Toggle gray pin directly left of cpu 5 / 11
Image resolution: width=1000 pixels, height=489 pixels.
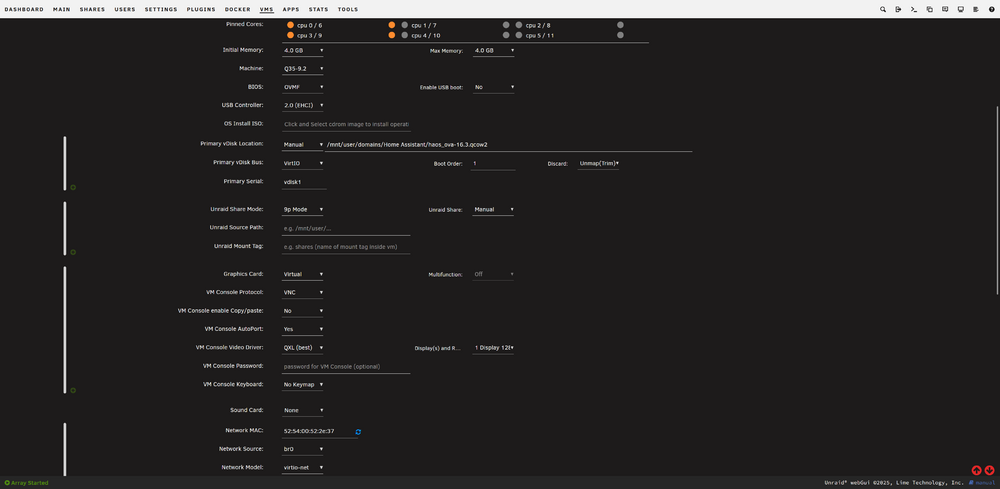(x=518, y=36)
